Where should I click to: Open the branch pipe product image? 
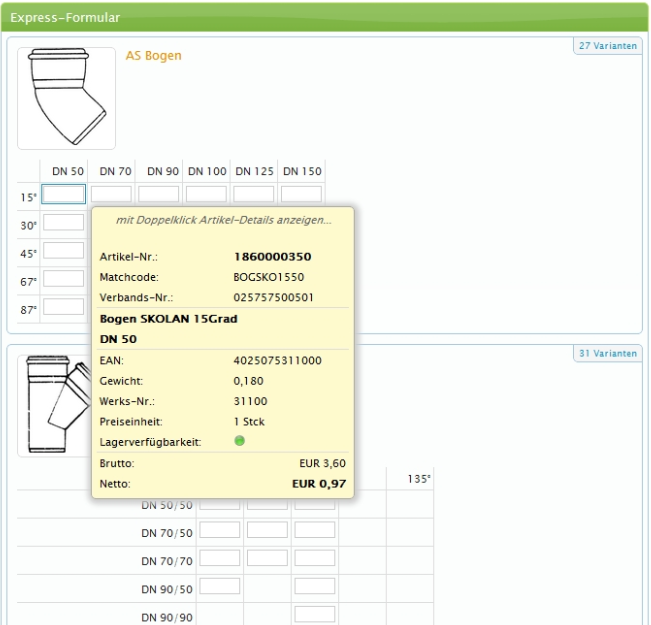point(55,405)
